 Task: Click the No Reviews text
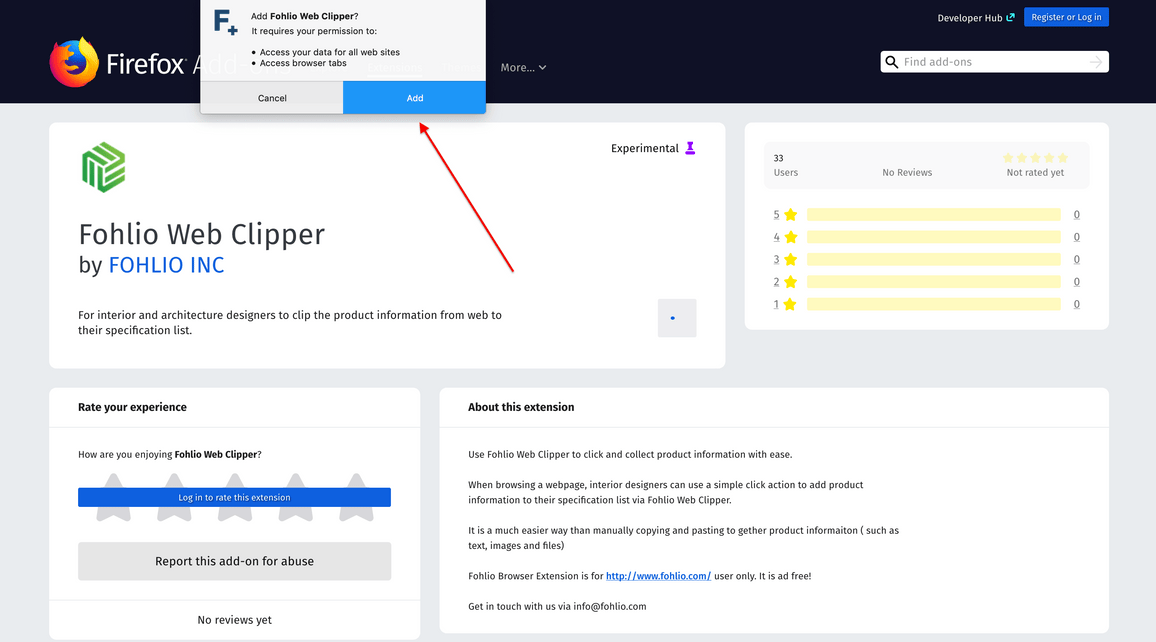[x=907, y=172]
